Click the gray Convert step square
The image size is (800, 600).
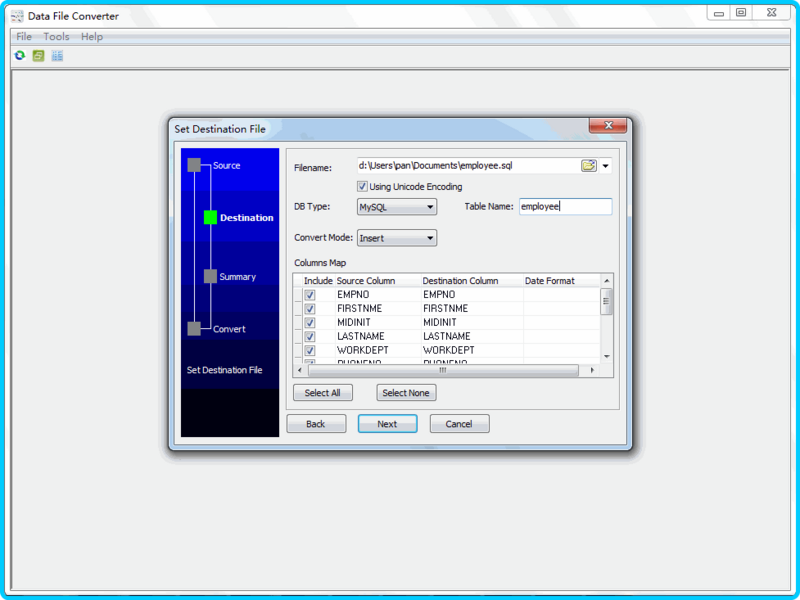point(194,329)
